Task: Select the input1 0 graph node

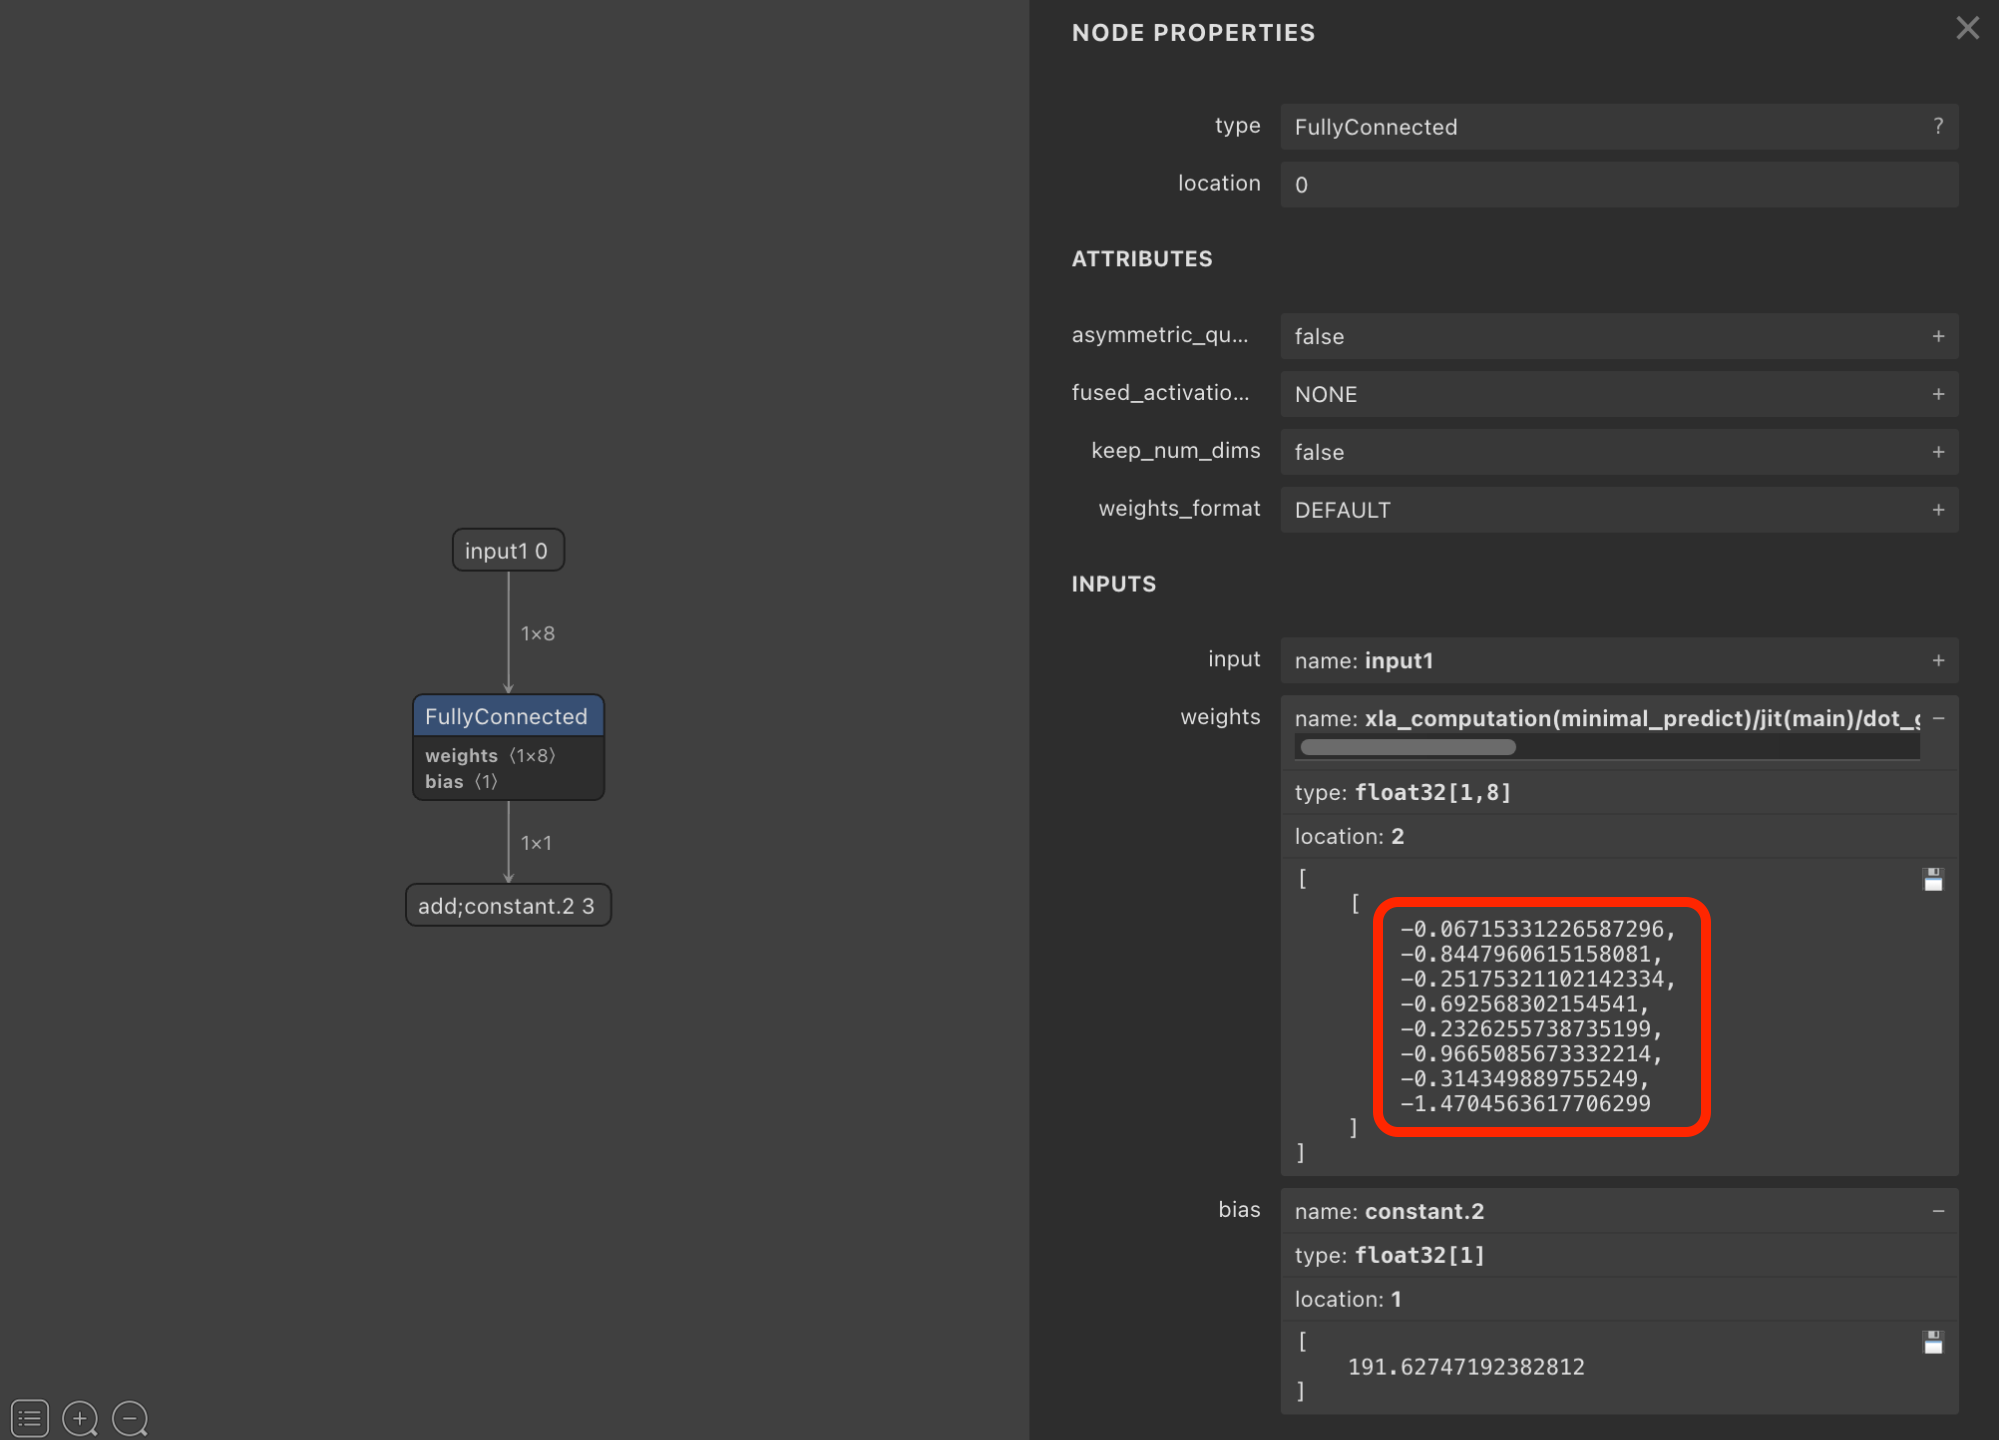Action: coord(507,551)
